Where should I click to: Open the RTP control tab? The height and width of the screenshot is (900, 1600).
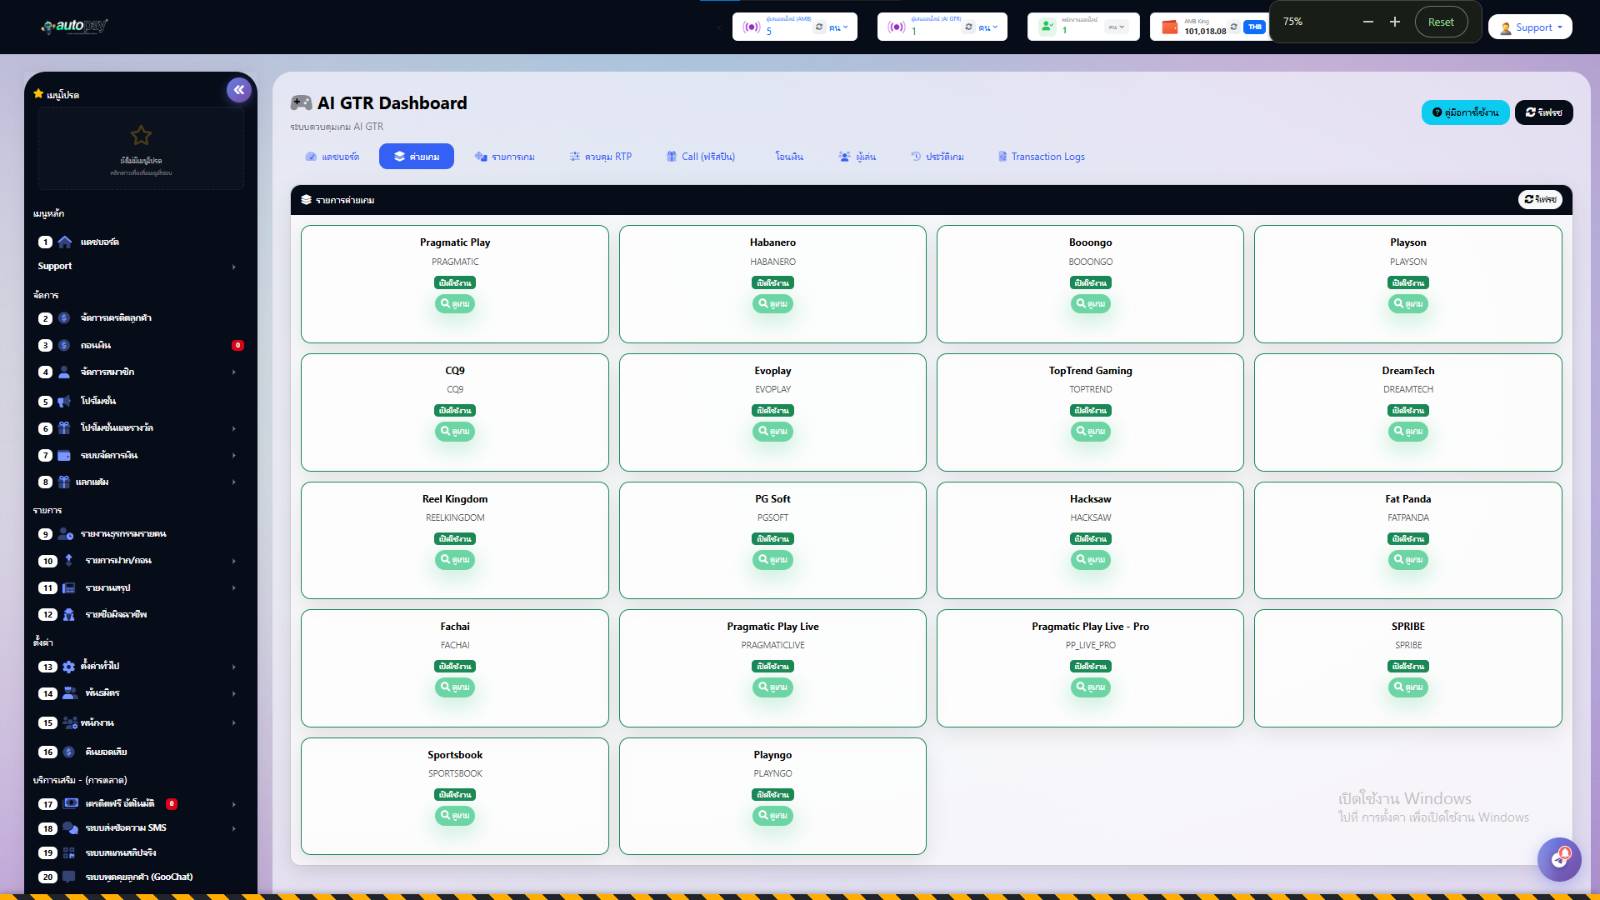click(x=600, y=157)
